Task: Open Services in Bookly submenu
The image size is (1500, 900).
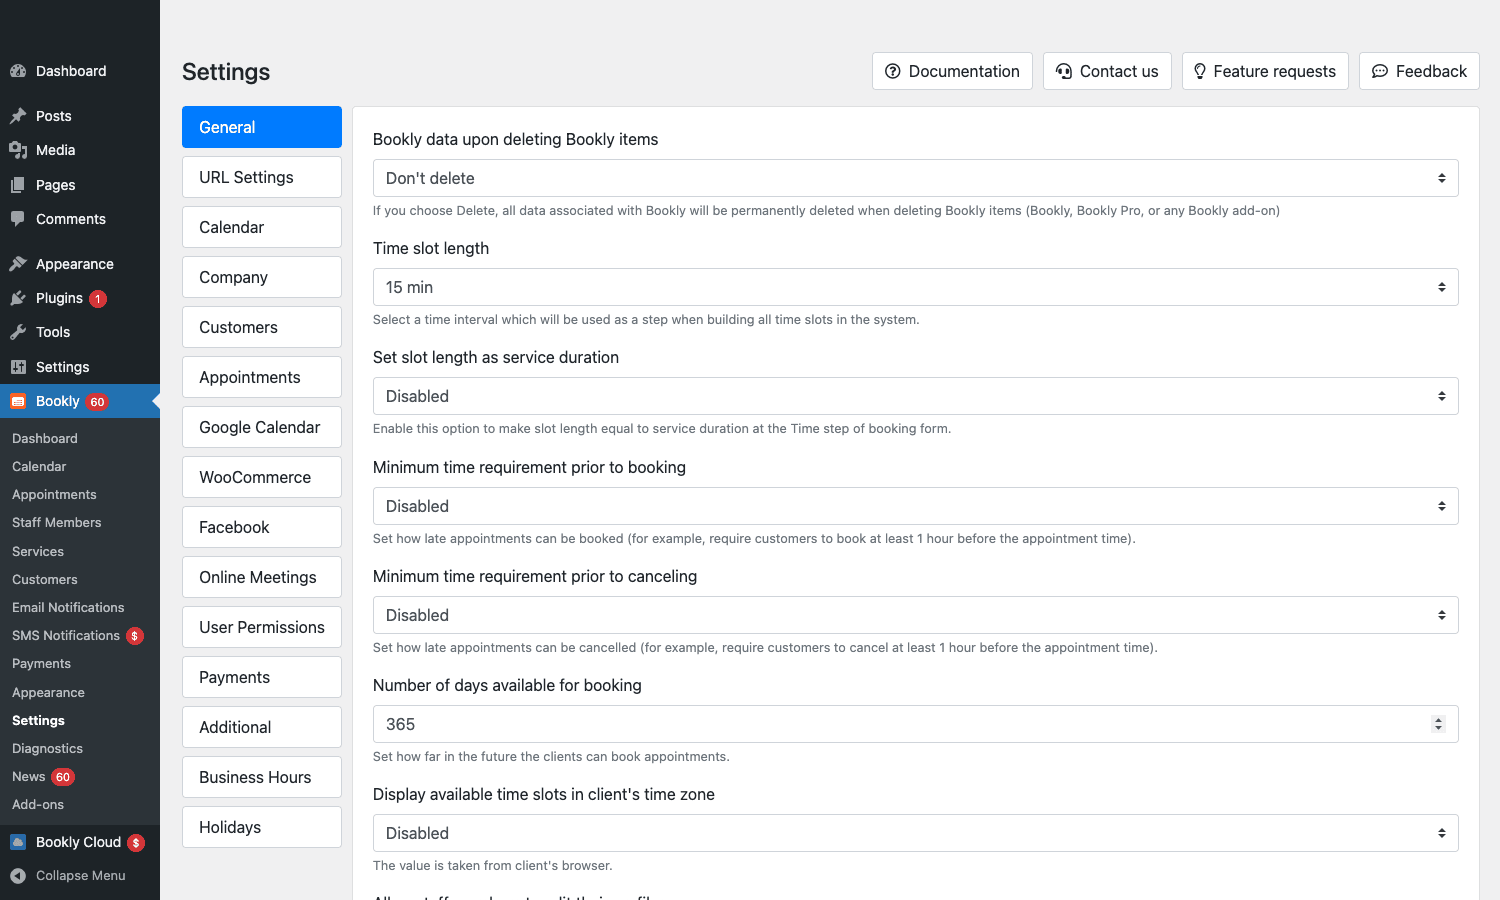Action: [x=38, y=551]
